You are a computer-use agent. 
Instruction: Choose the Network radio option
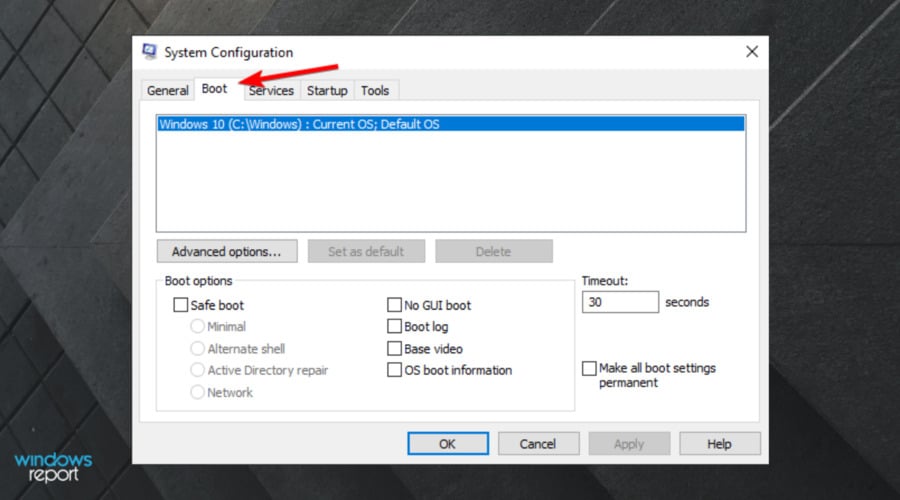tap(197, 392)
